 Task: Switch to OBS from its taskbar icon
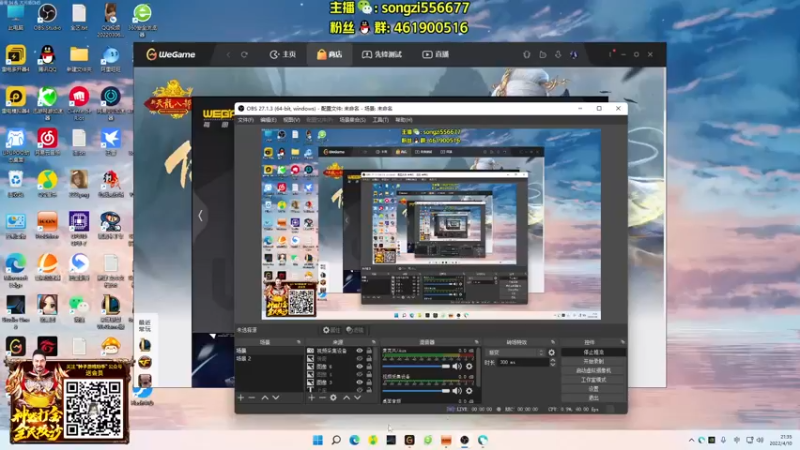[x=464, y=440]
